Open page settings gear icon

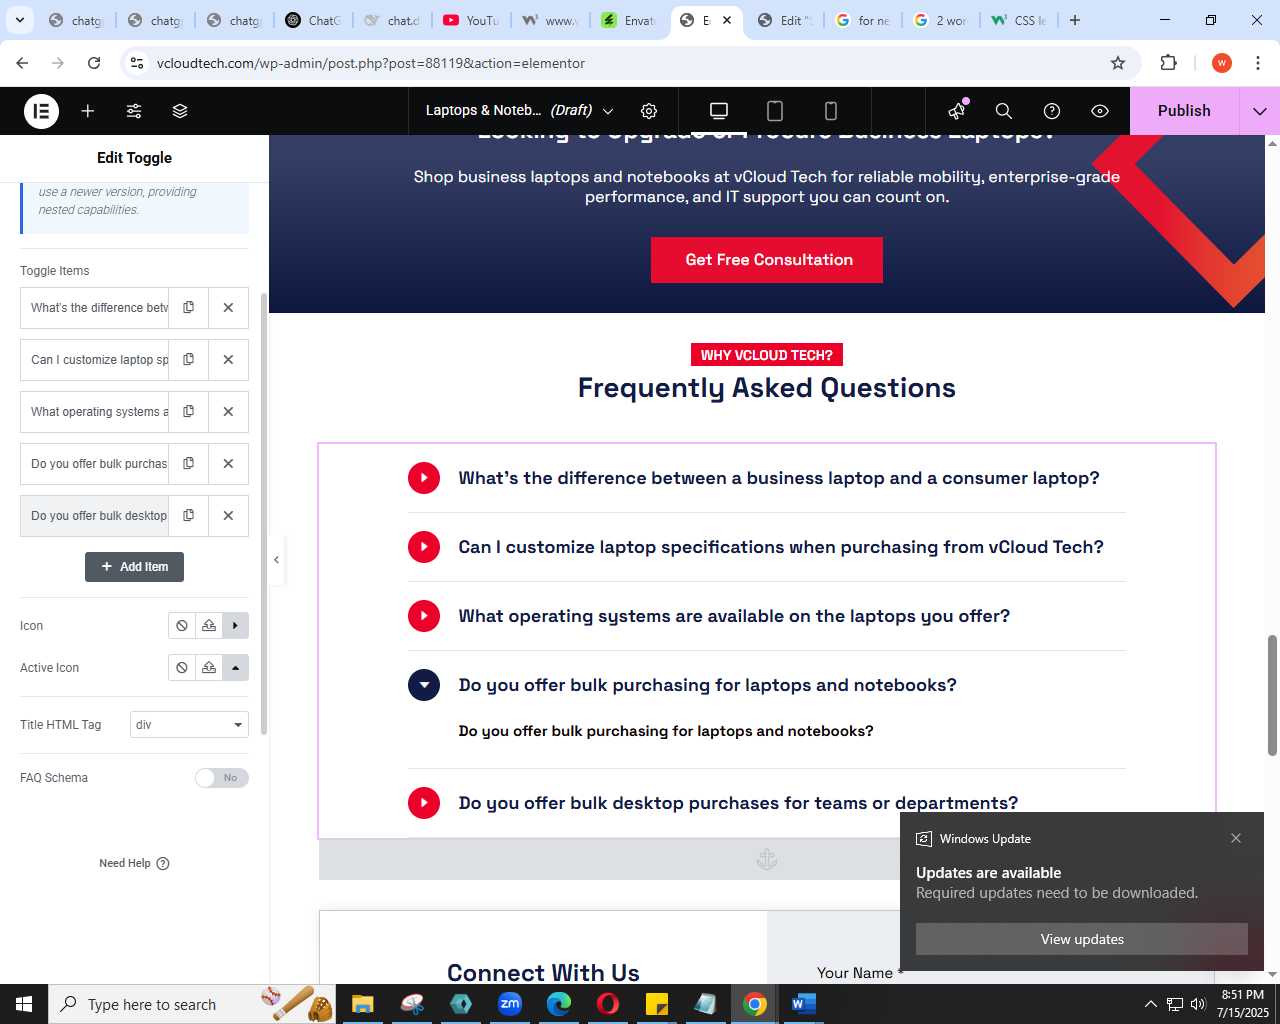(x=649, y=111)
